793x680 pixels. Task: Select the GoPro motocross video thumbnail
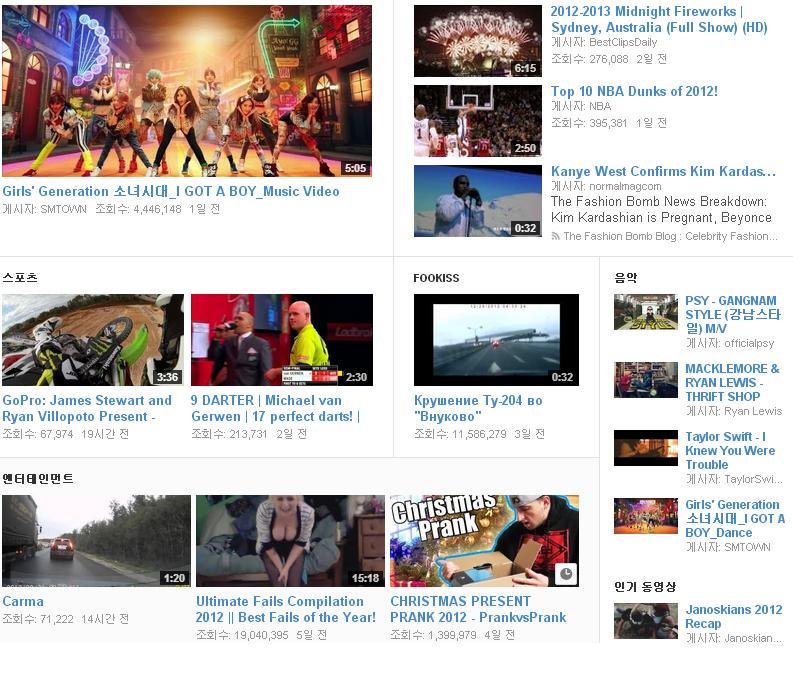(x=93, y=340)
